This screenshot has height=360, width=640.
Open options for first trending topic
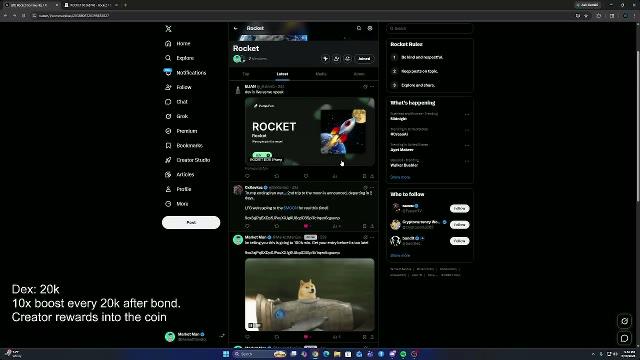[x=467, y=115]
